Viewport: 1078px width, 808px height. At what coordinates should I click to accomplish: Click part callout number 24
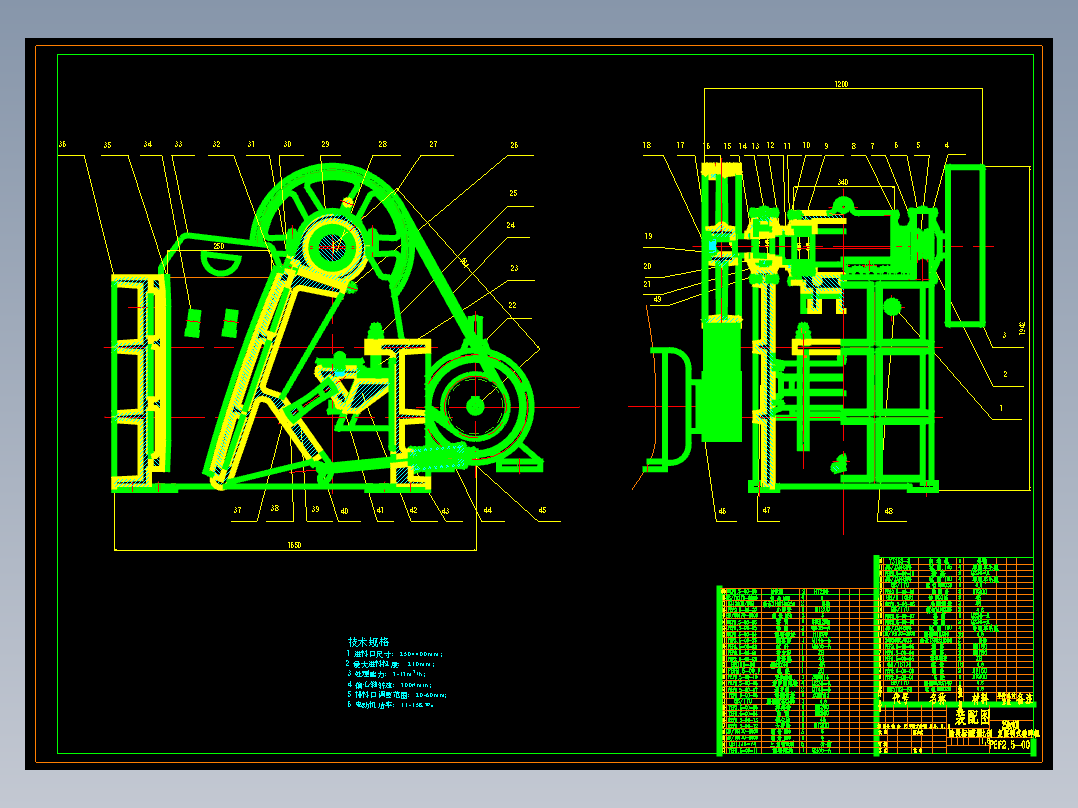pyautogui.click(x=511, y=226)
